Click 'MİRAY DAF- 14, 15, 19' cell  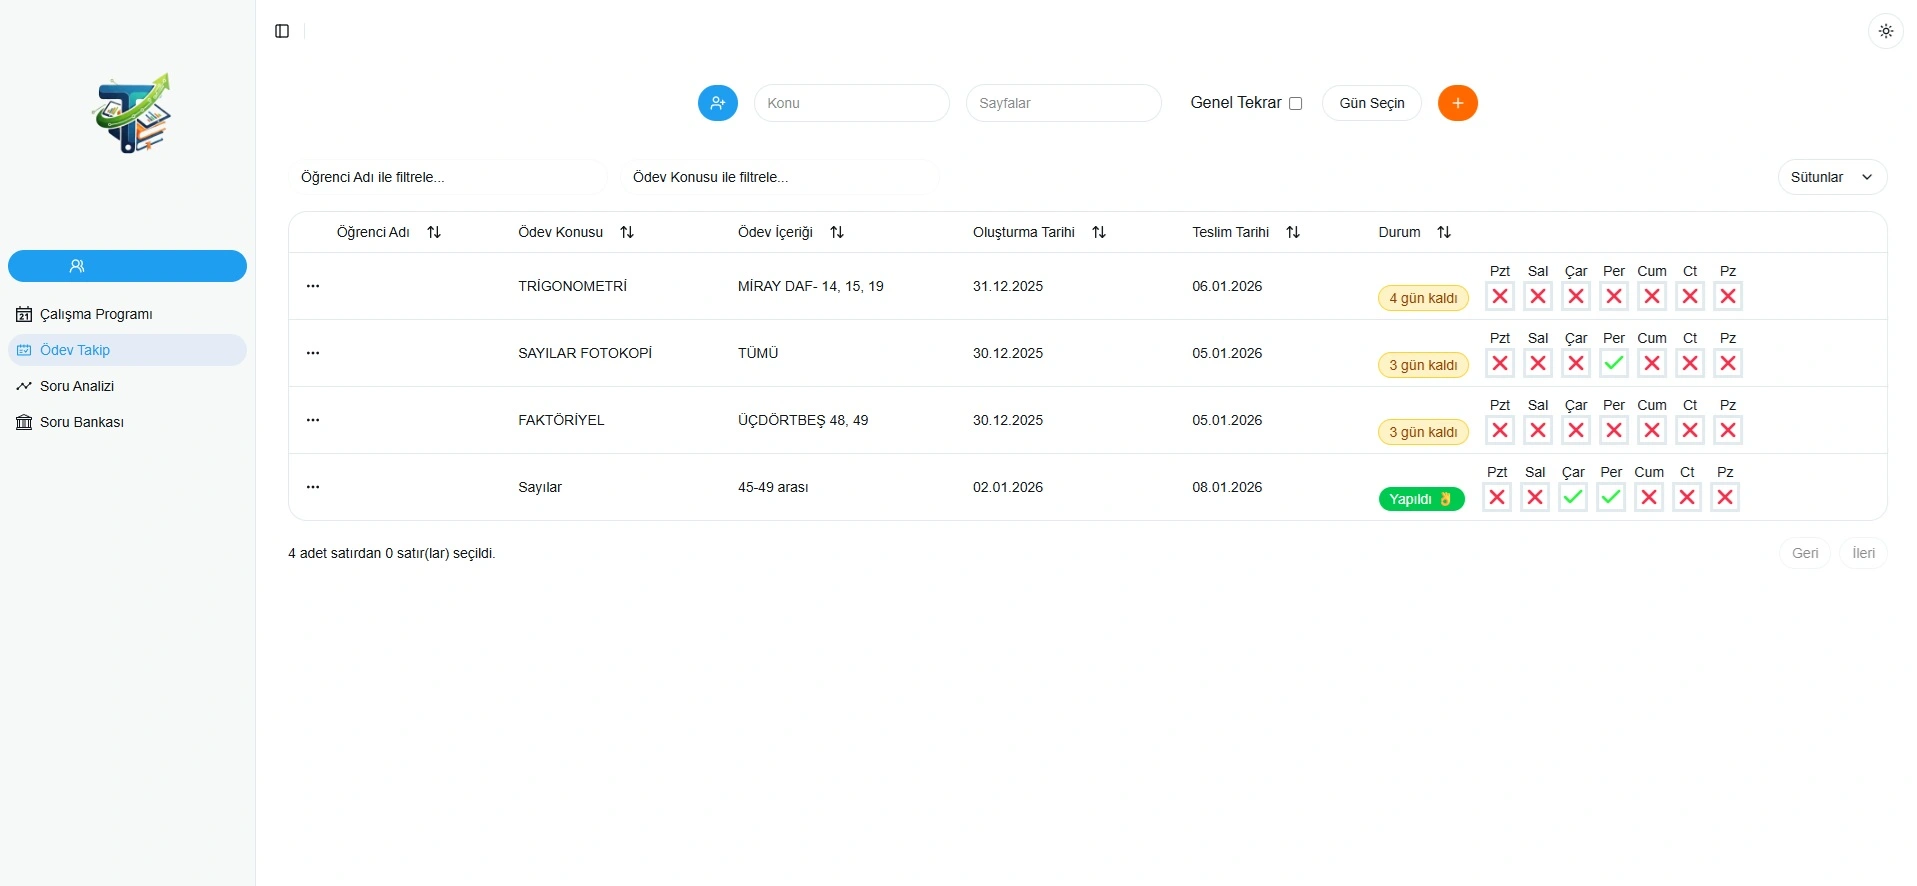pos(811,286)
